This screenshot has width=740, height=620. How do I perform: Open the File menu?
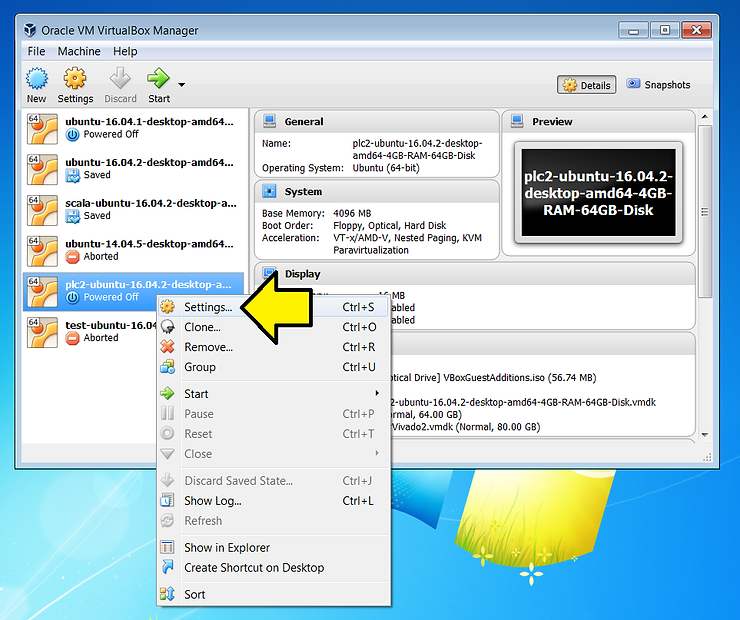pos(36,51)
